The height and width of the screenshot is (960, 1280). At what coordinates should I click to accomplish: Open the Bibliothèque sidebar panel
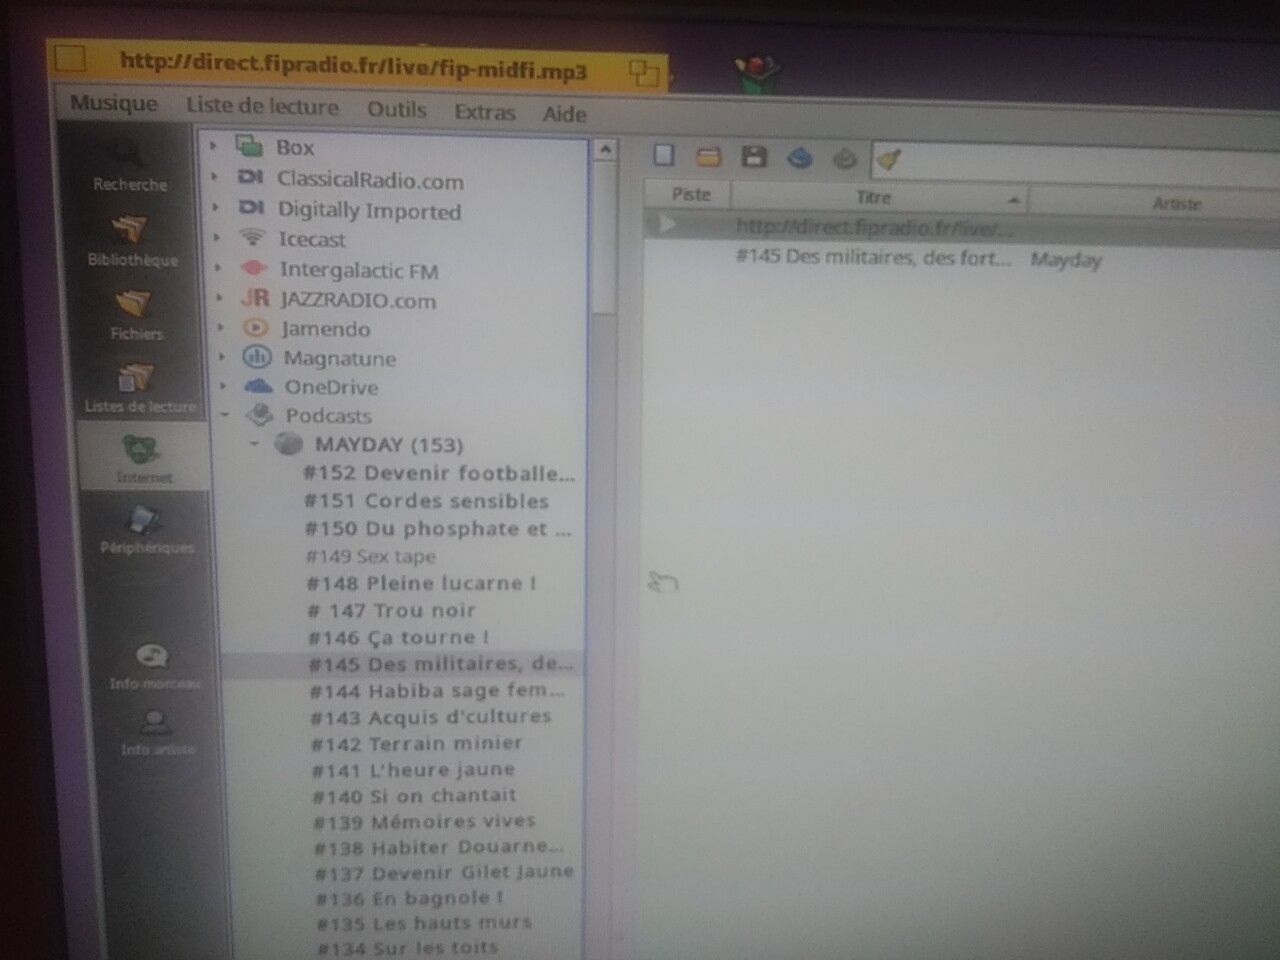pyautogui.click(x=131, y=241)
